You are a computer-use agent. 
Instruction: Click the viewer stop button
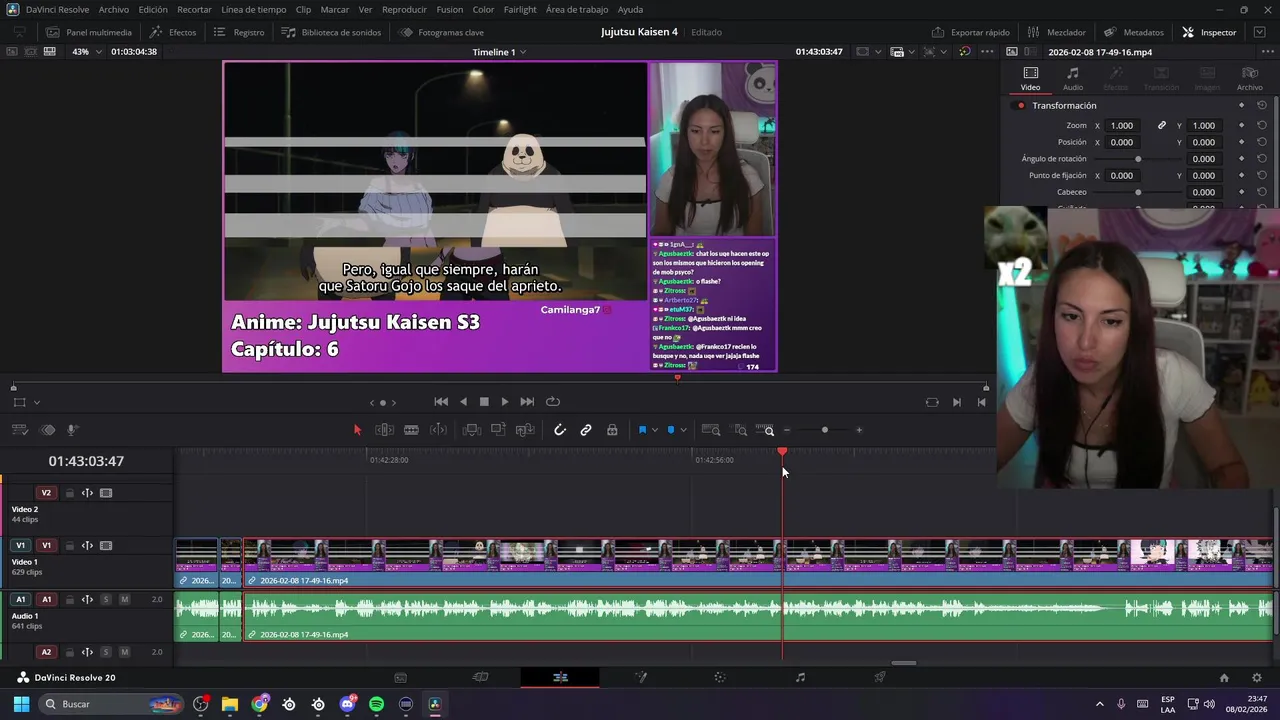[x=484, y=402]
